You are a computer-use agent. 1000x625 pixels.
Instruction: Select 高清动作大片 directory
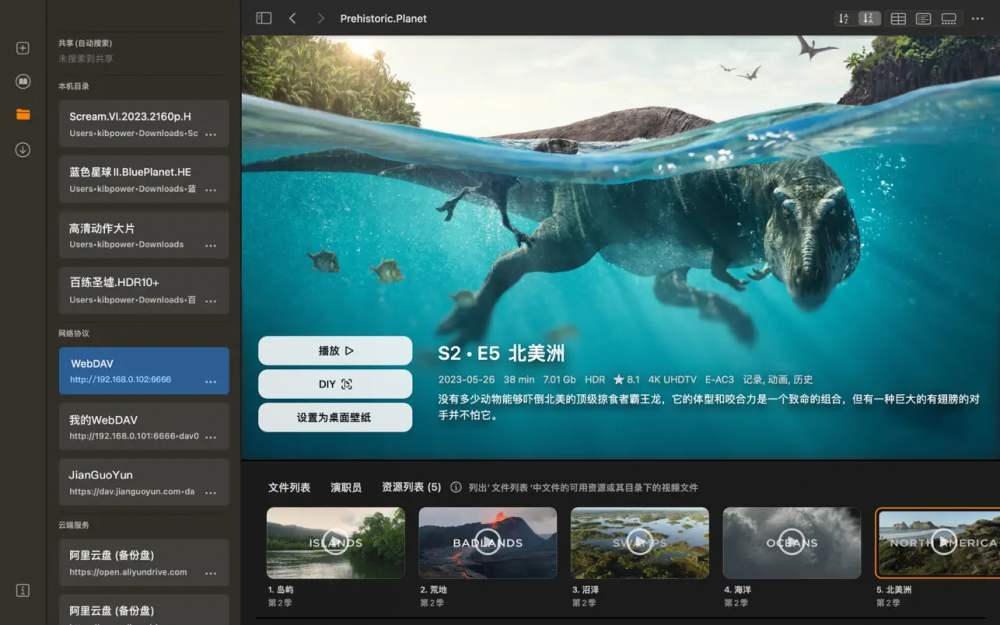tap(143, 235)
